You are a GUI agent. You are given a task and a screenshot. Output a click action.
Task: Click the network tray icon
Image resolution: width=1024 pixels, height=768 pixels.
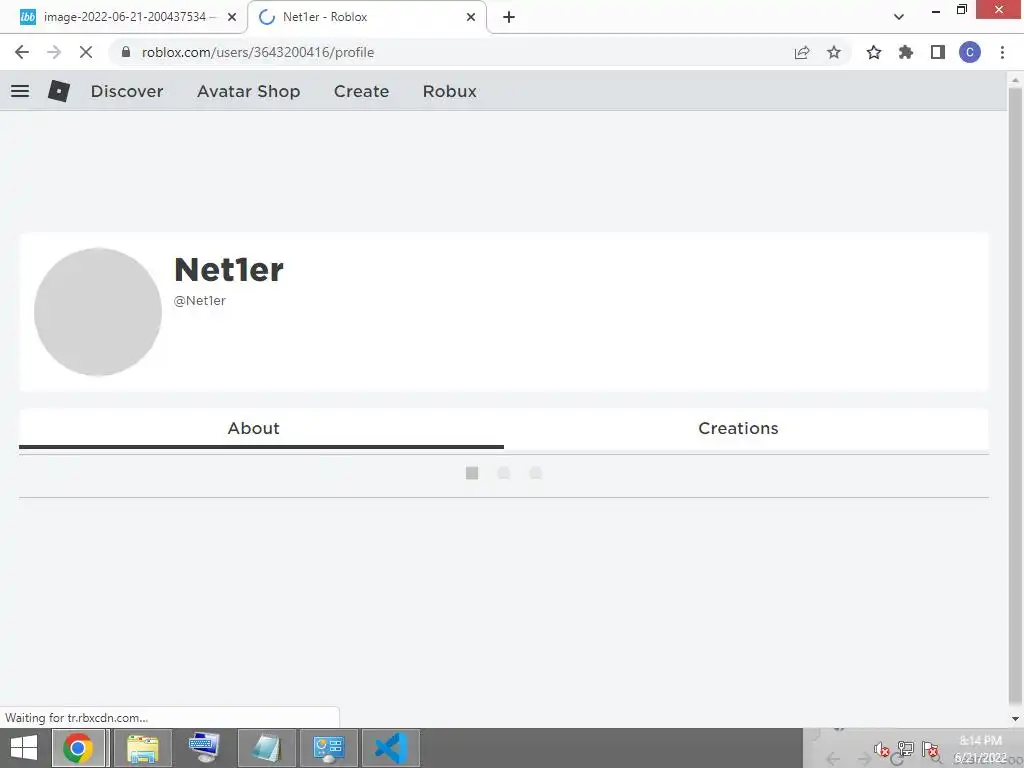906,749
